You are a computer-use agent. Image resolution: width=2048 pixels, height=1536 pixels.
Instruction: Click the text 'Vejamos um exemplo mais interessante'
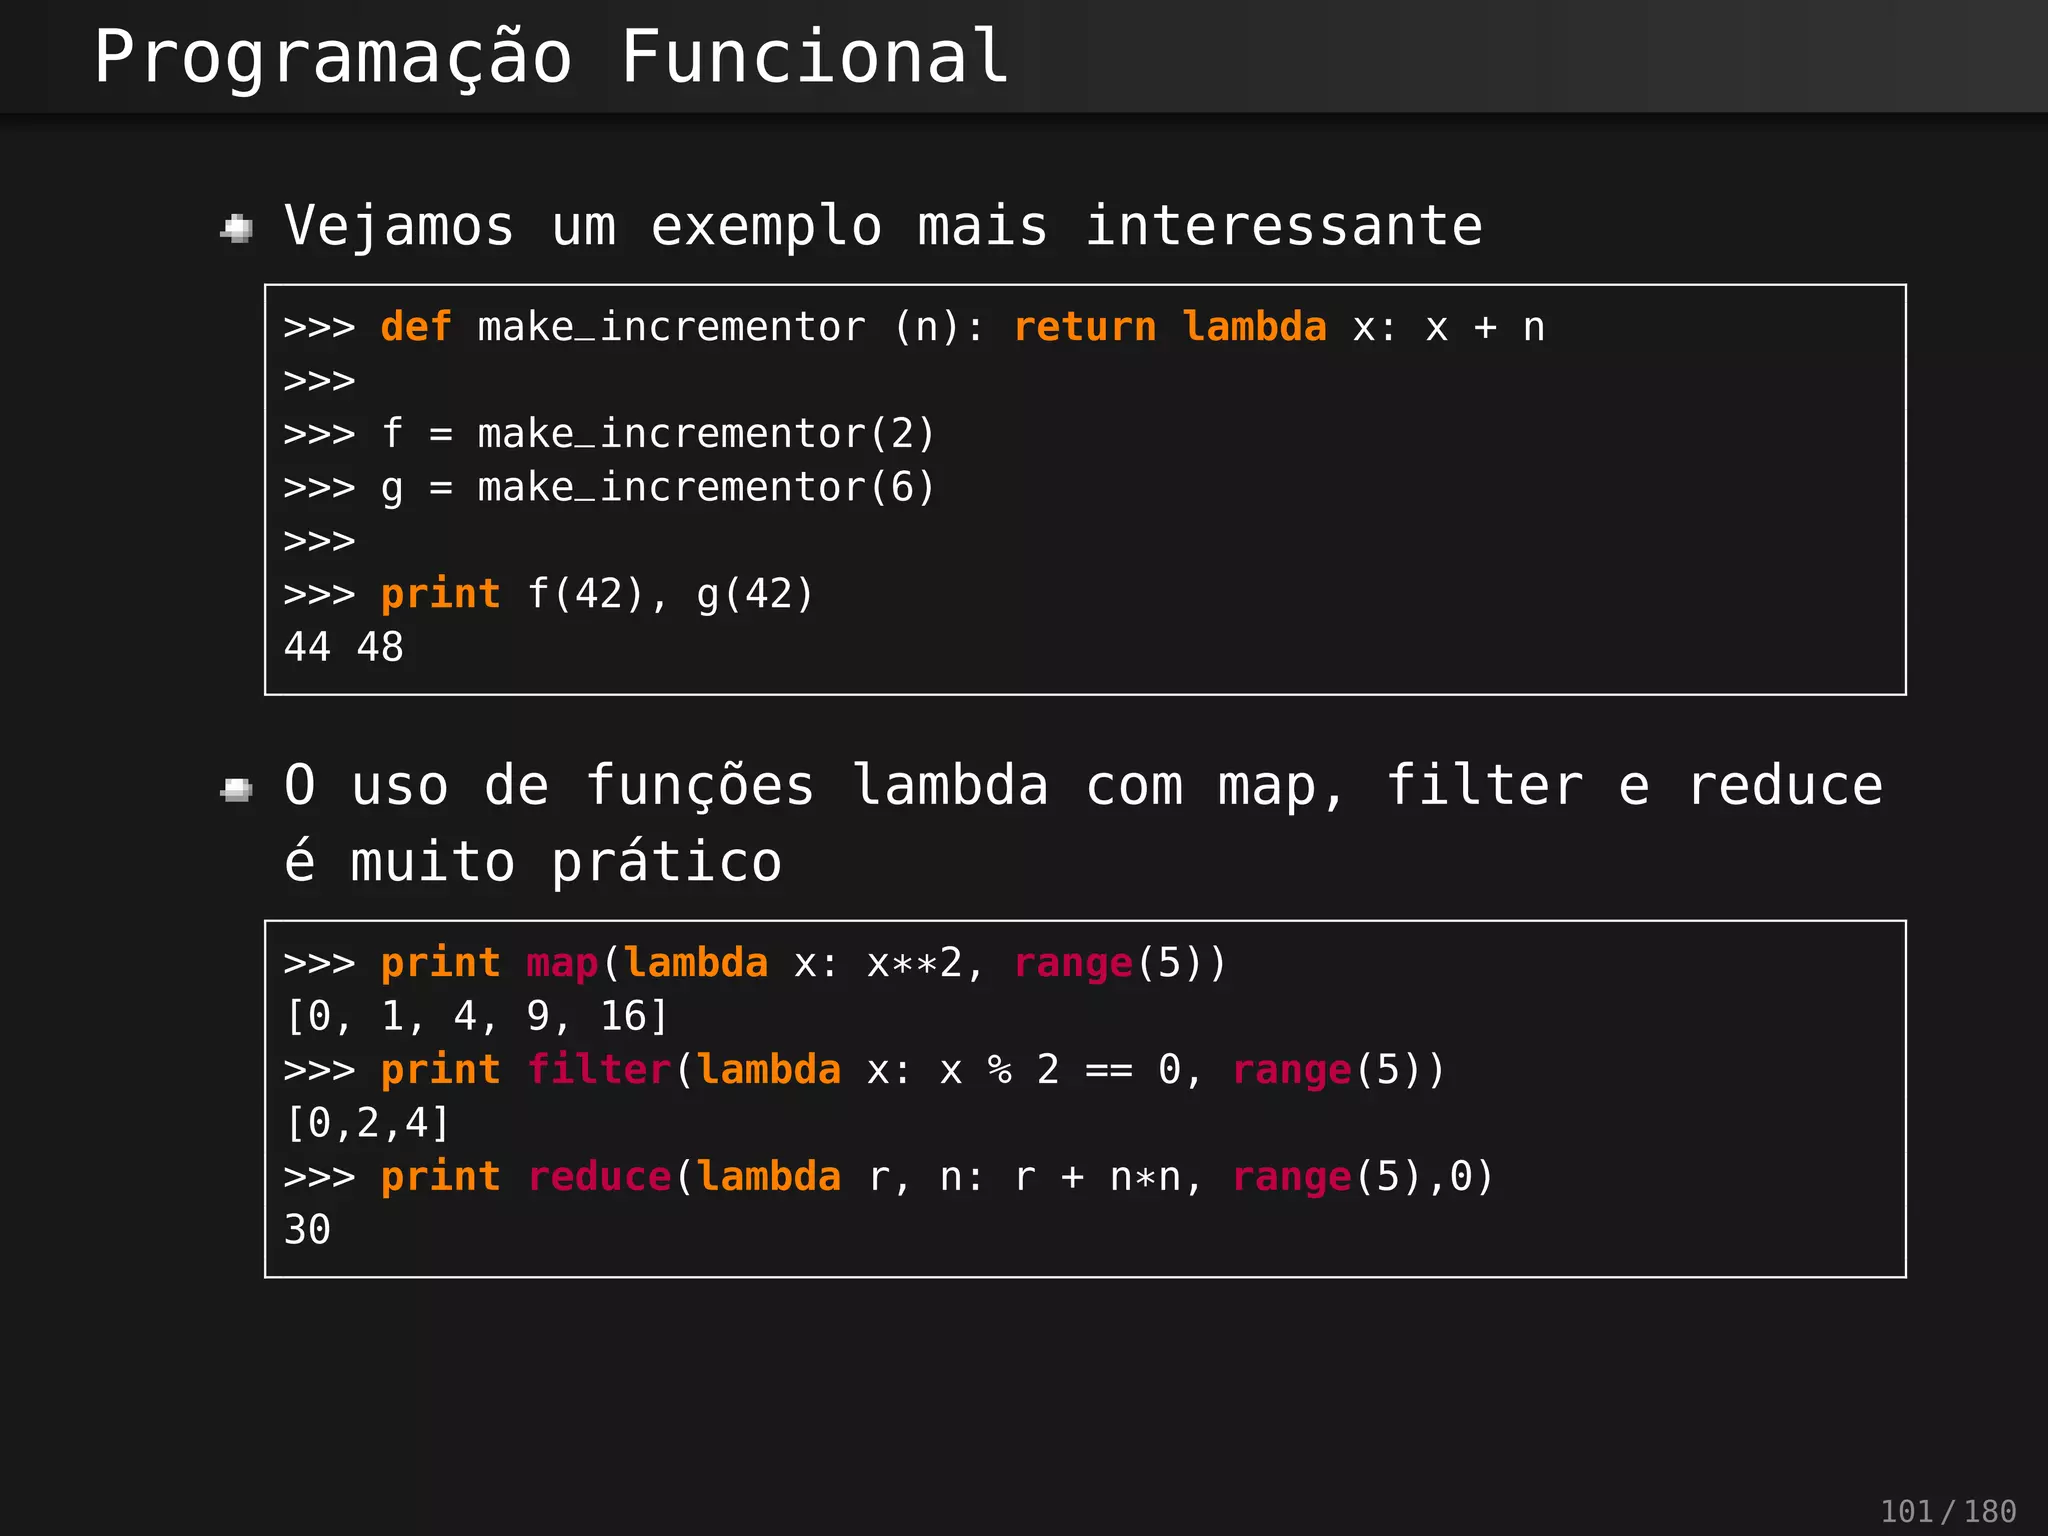883,227
